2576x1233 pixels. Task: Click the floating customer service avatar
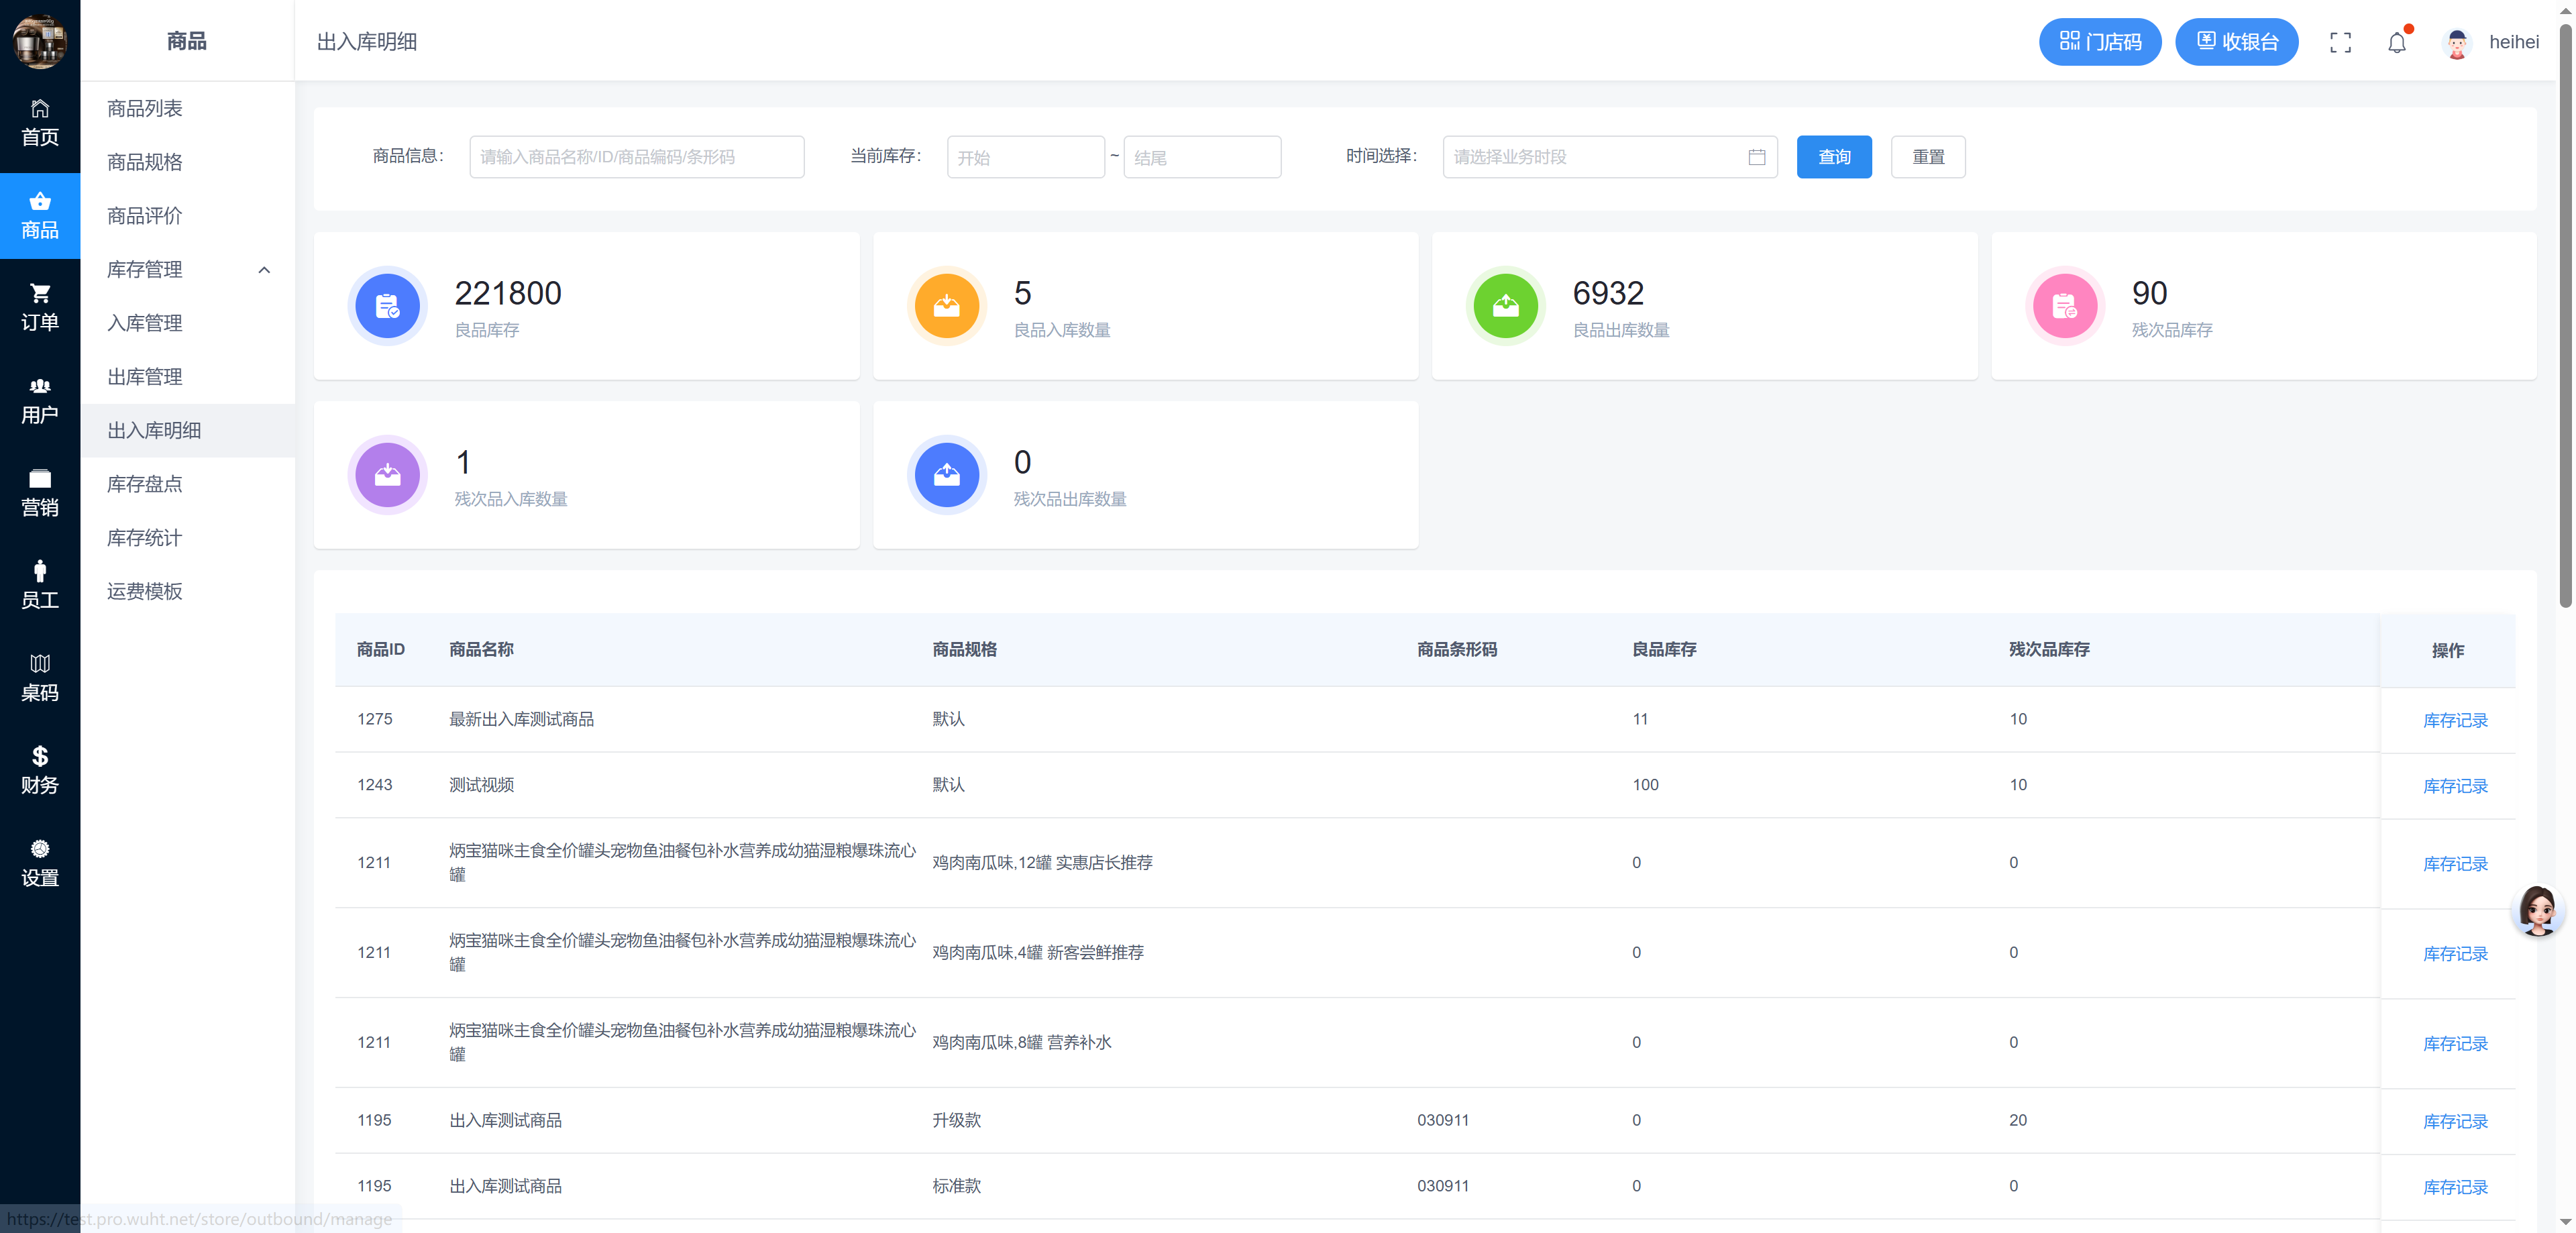2537,909
